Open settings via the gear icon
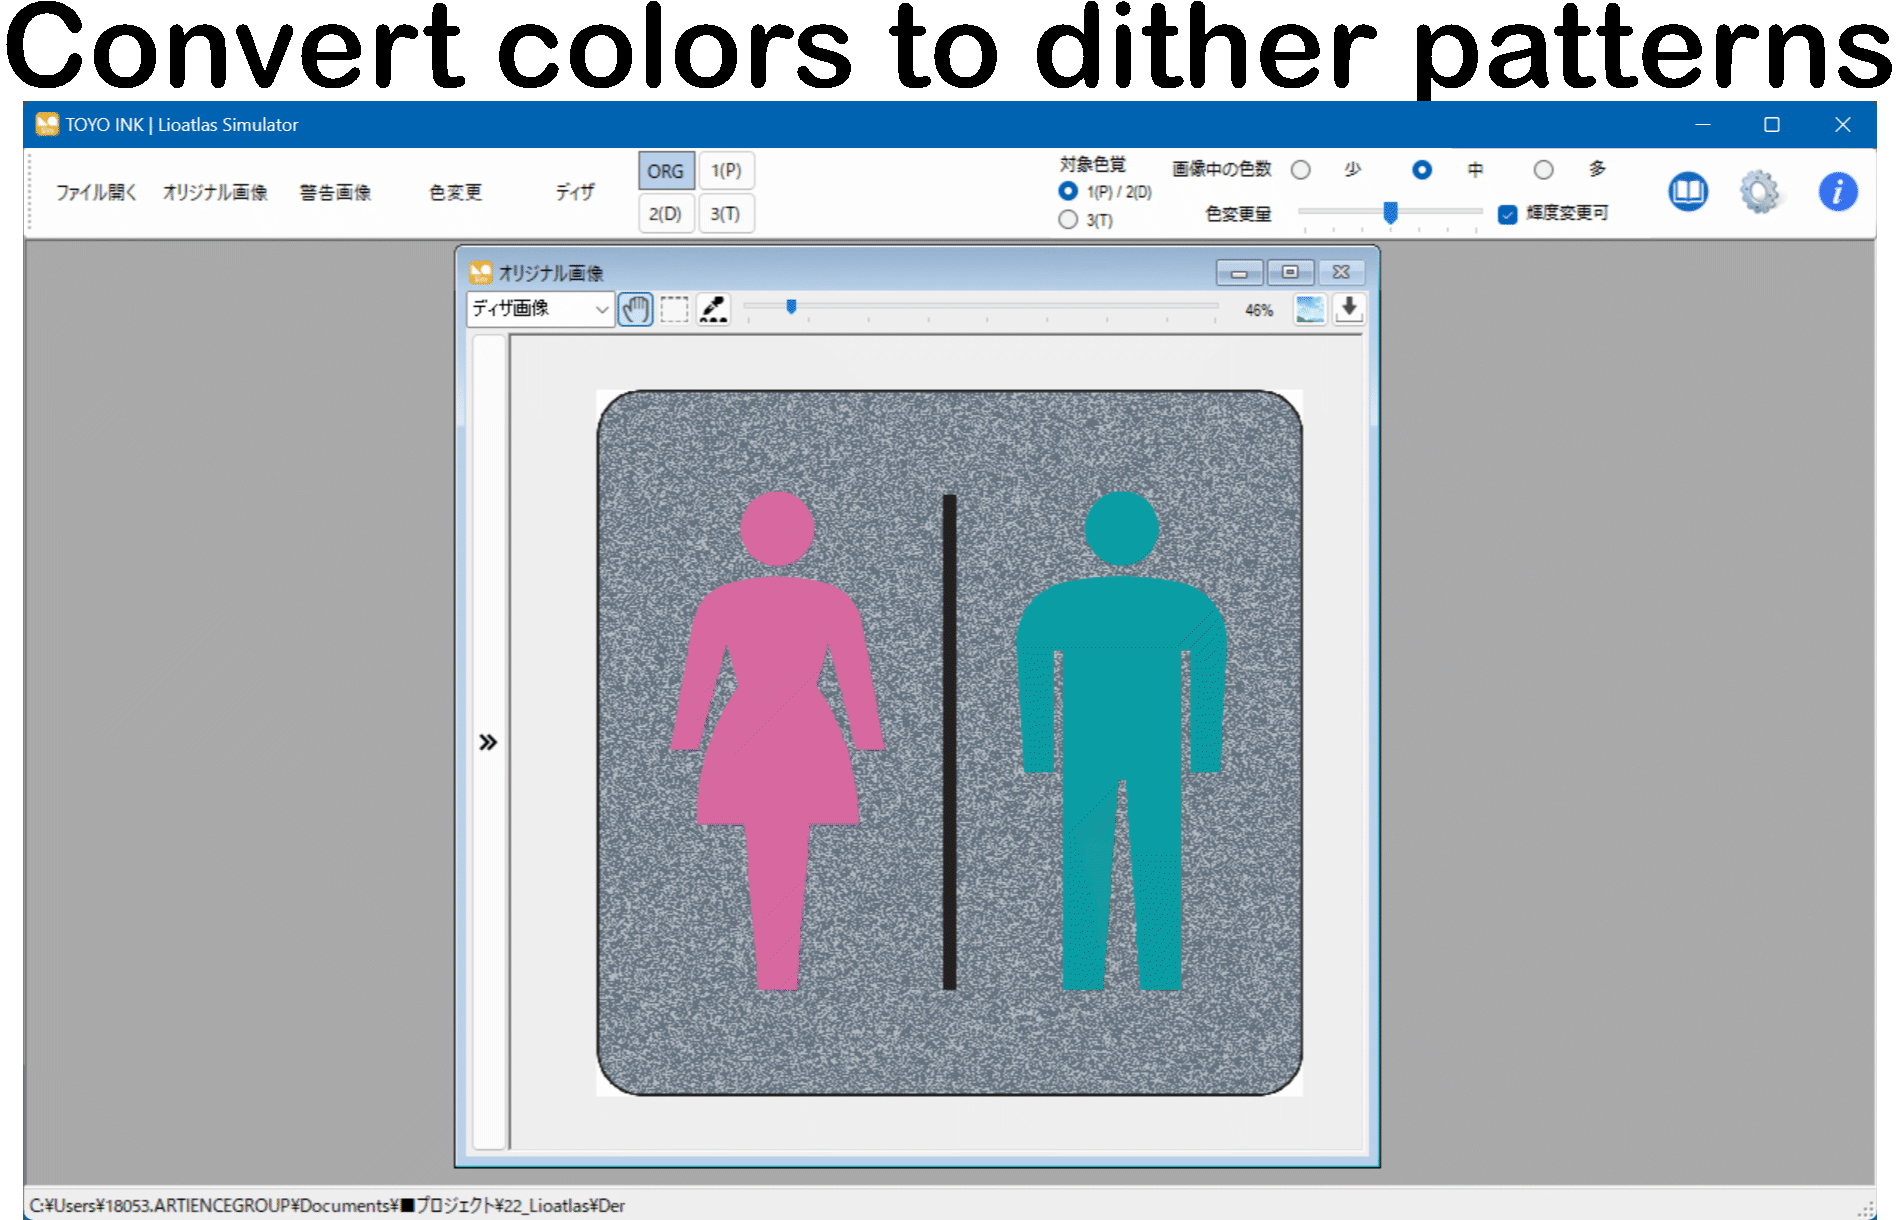 pyautogui.click(x=1760, y=191)
